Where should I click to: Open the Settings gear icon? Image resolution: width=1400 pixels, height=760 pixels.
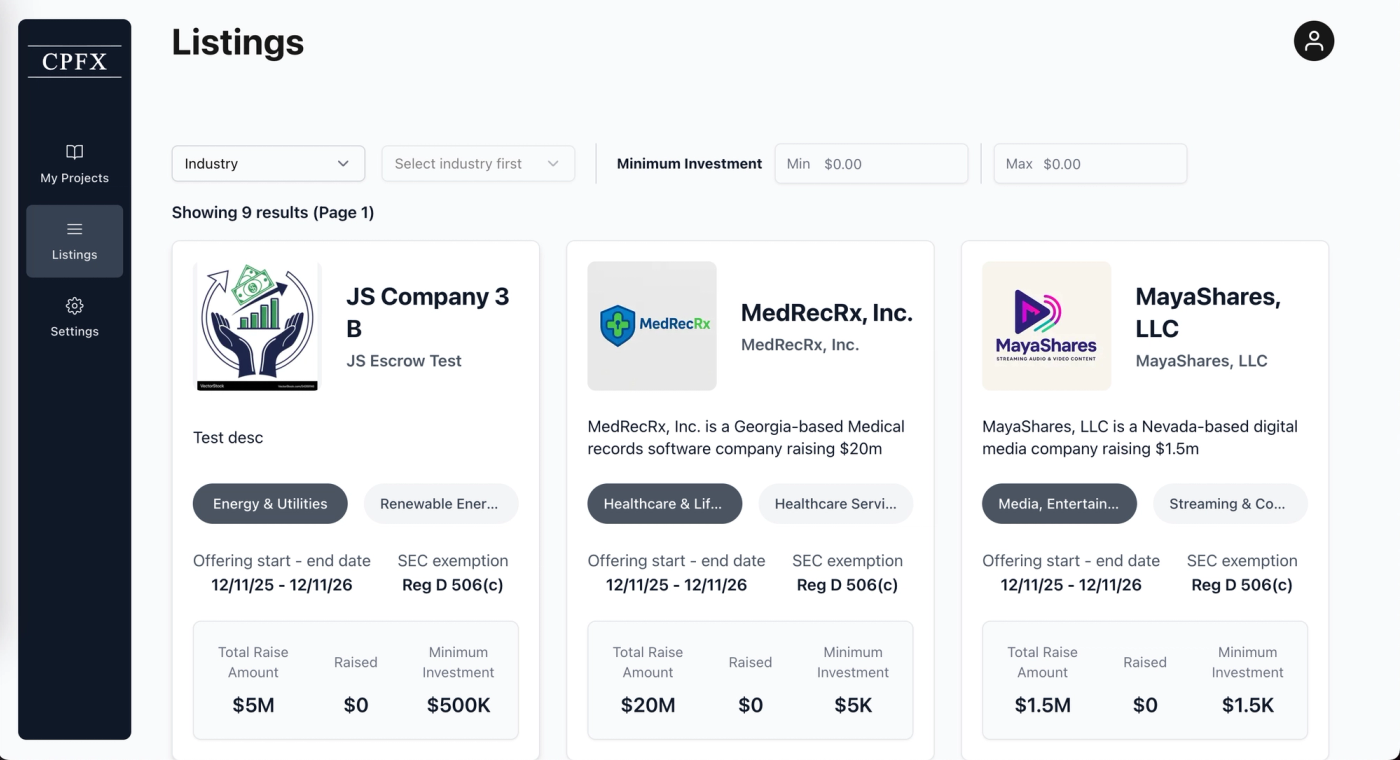(x=75, y=306)
